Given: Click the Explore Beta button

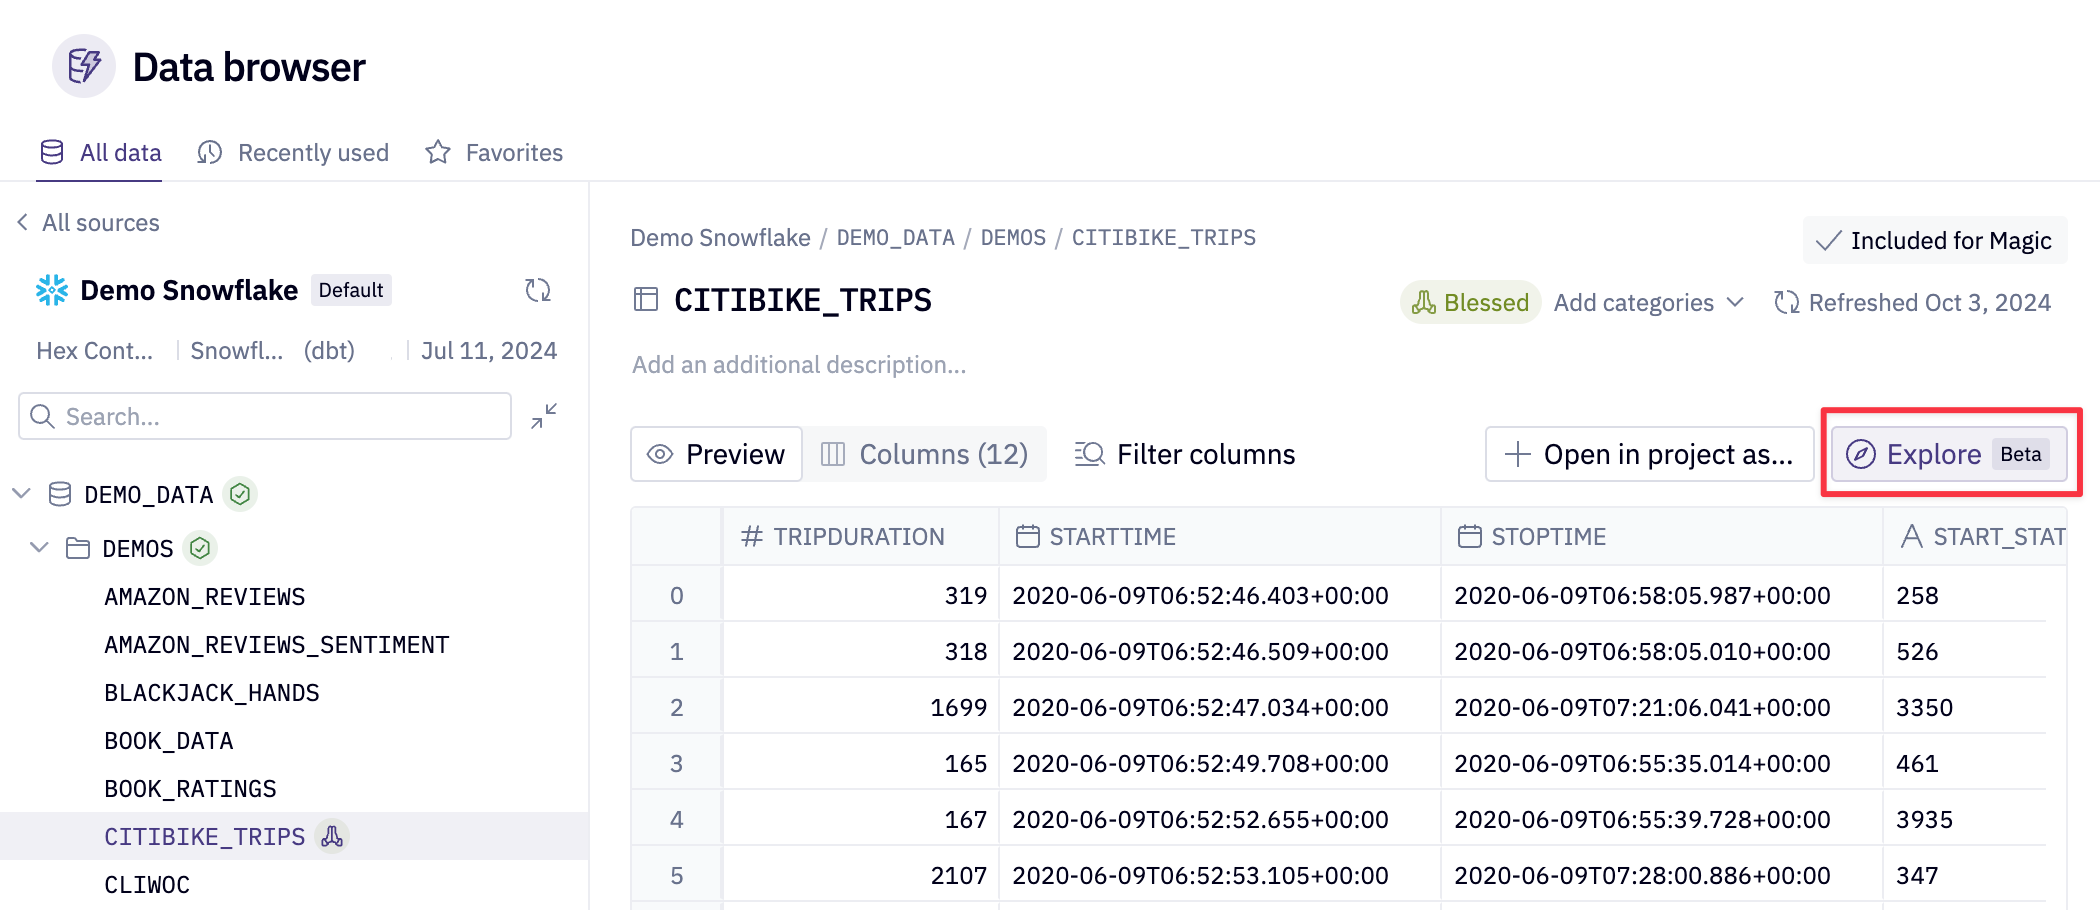Looking at the screenshot, I should point(1948,454).
